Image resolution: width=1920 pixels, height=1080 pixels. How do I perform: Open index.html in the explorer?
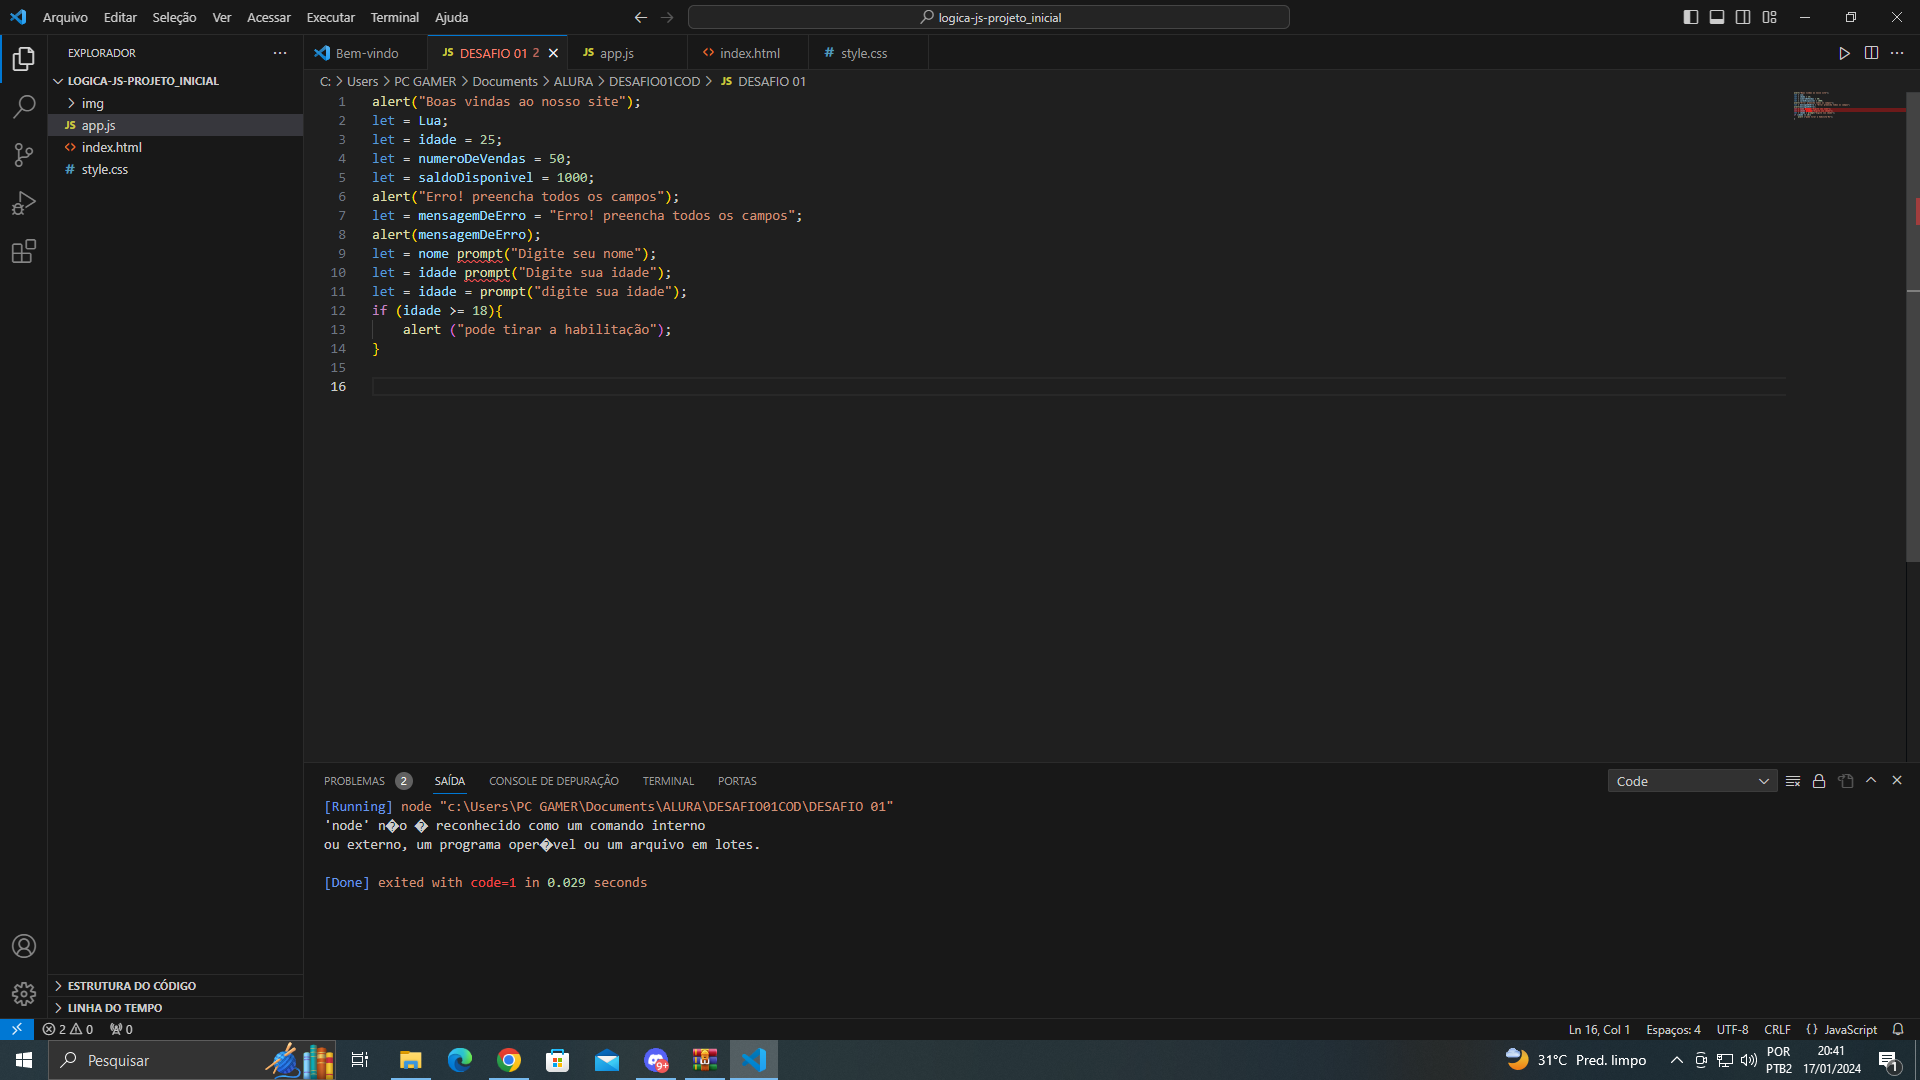pyautogui.click(x=175, y=147)
